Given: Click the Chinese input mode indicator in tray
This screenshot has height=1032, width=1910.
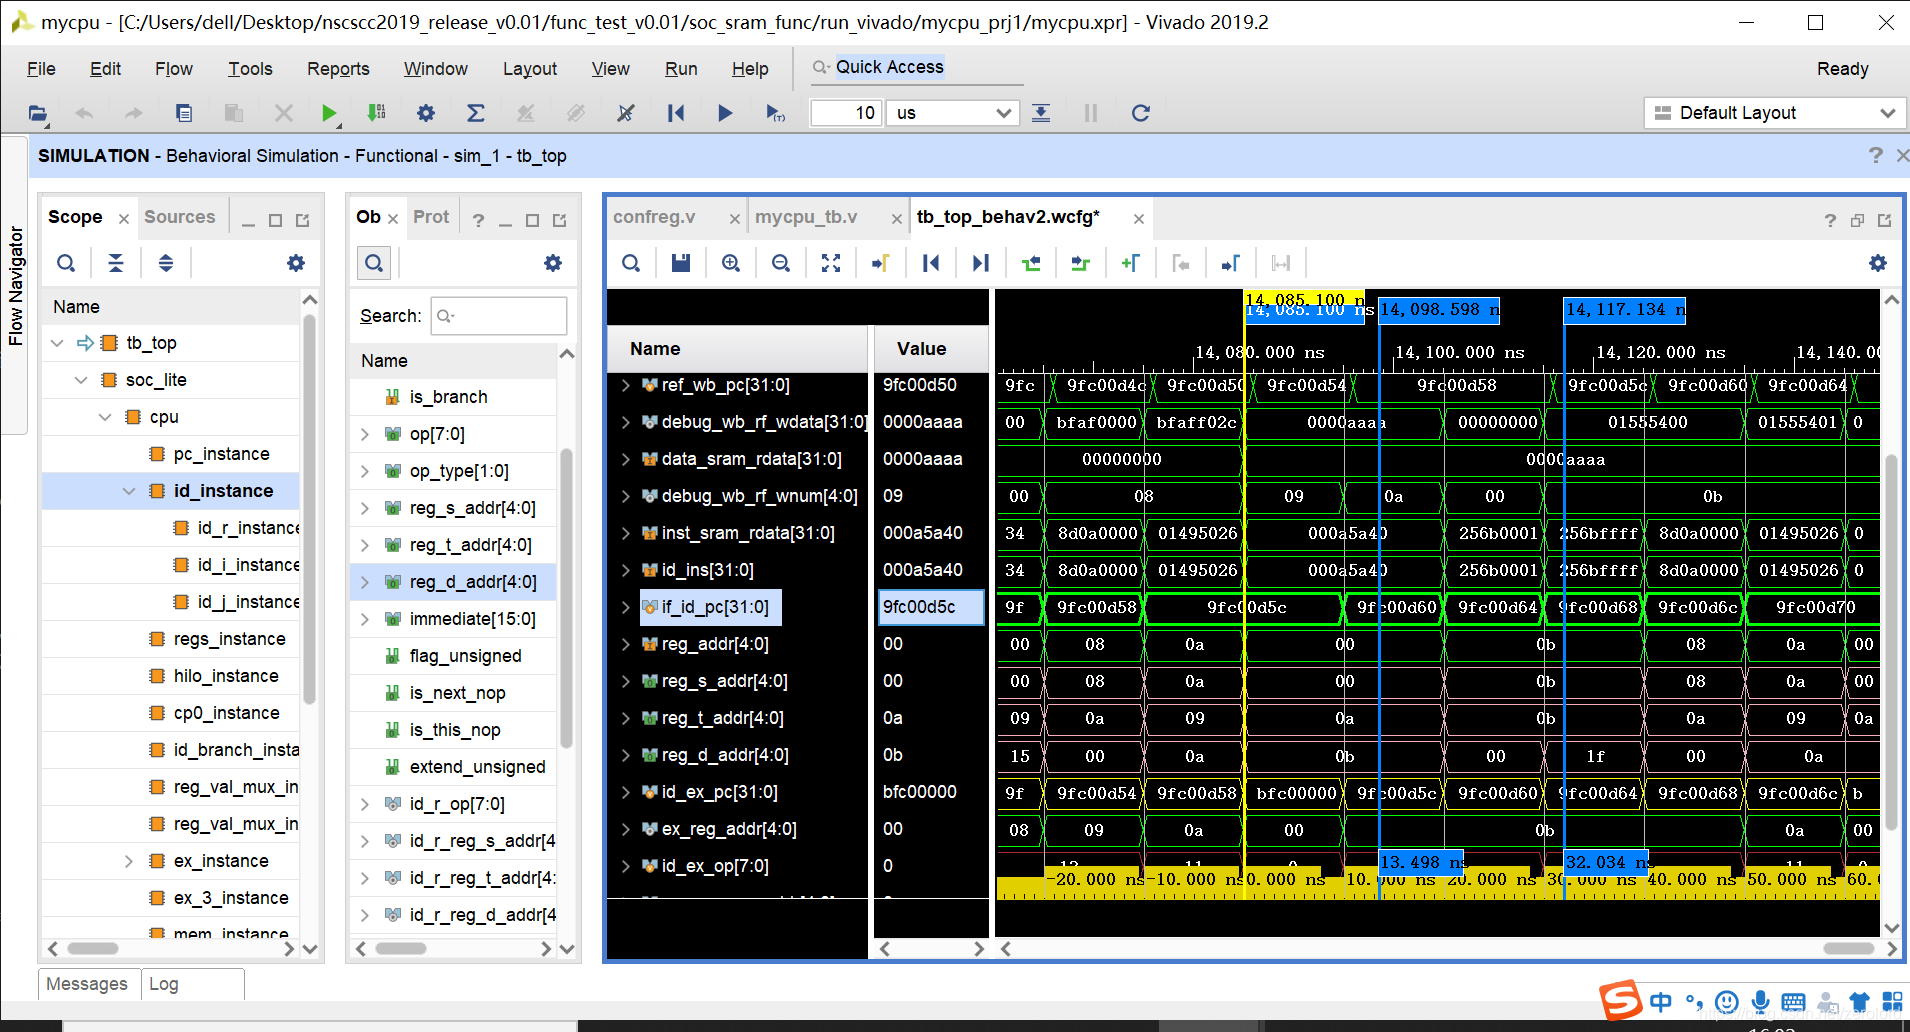Looking at the screenshot, I should click(x=1660, y=1002).
